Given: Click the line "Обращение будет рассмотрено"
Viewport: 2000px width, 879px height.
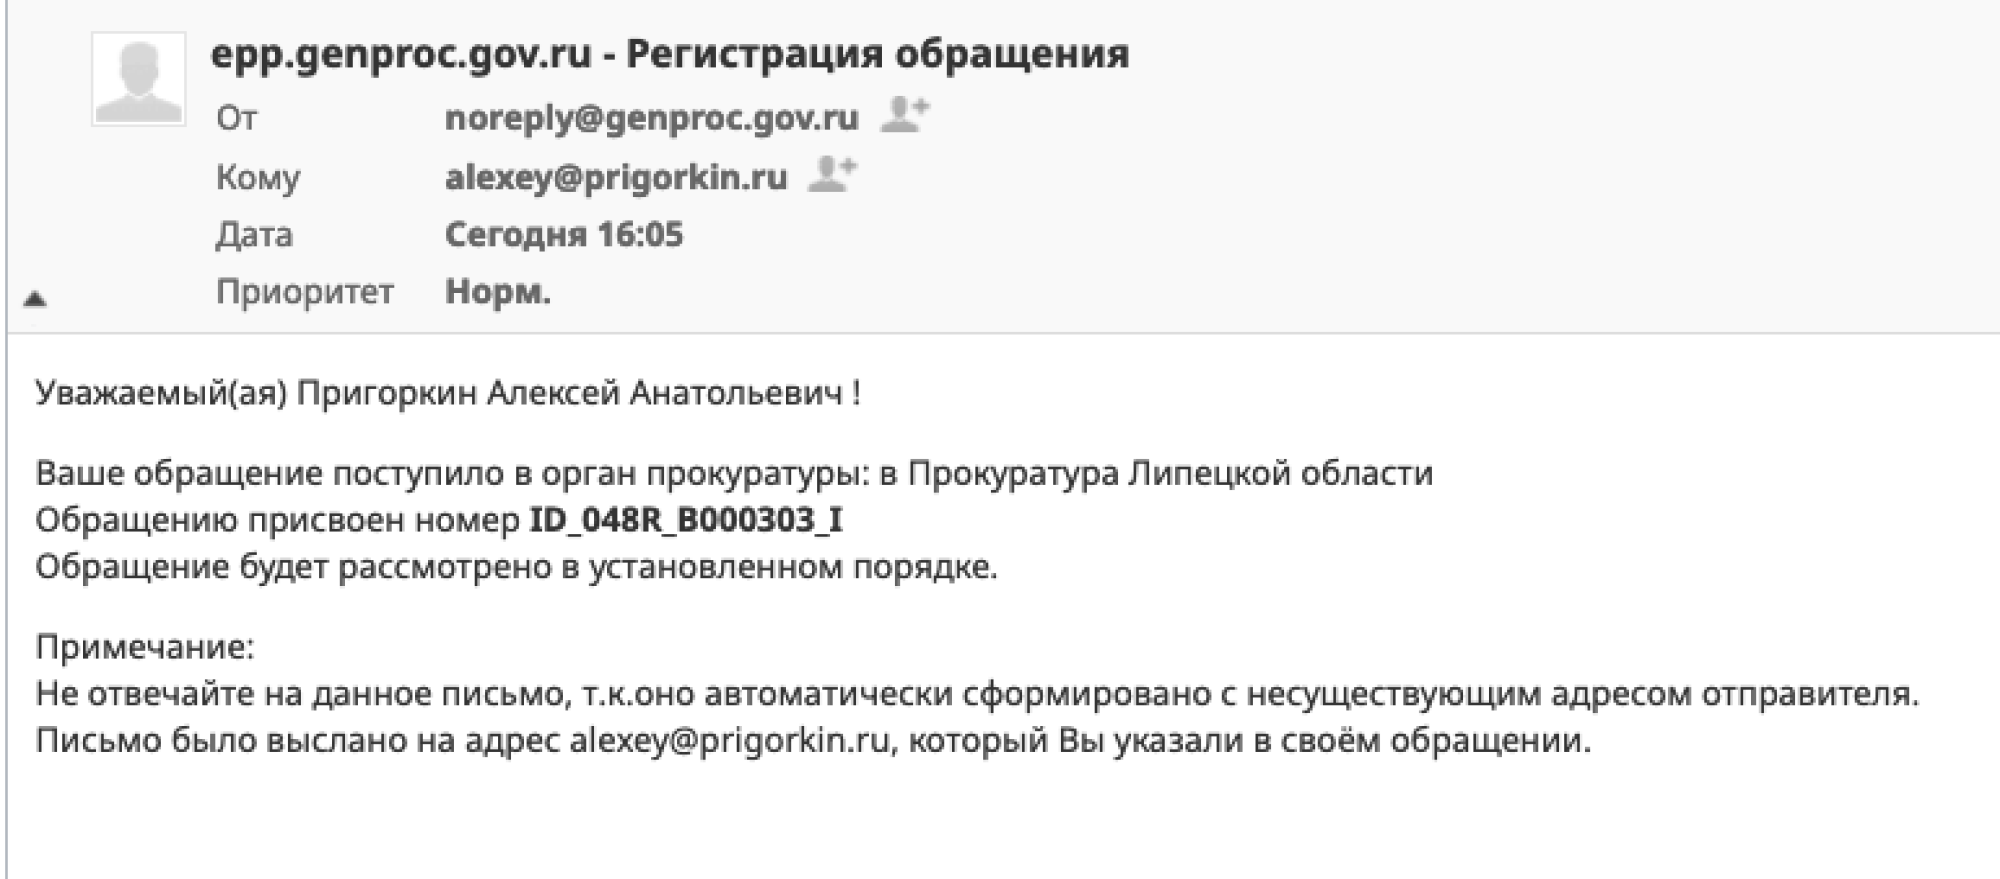Looking at the screenshot, I should coord(516,567).
